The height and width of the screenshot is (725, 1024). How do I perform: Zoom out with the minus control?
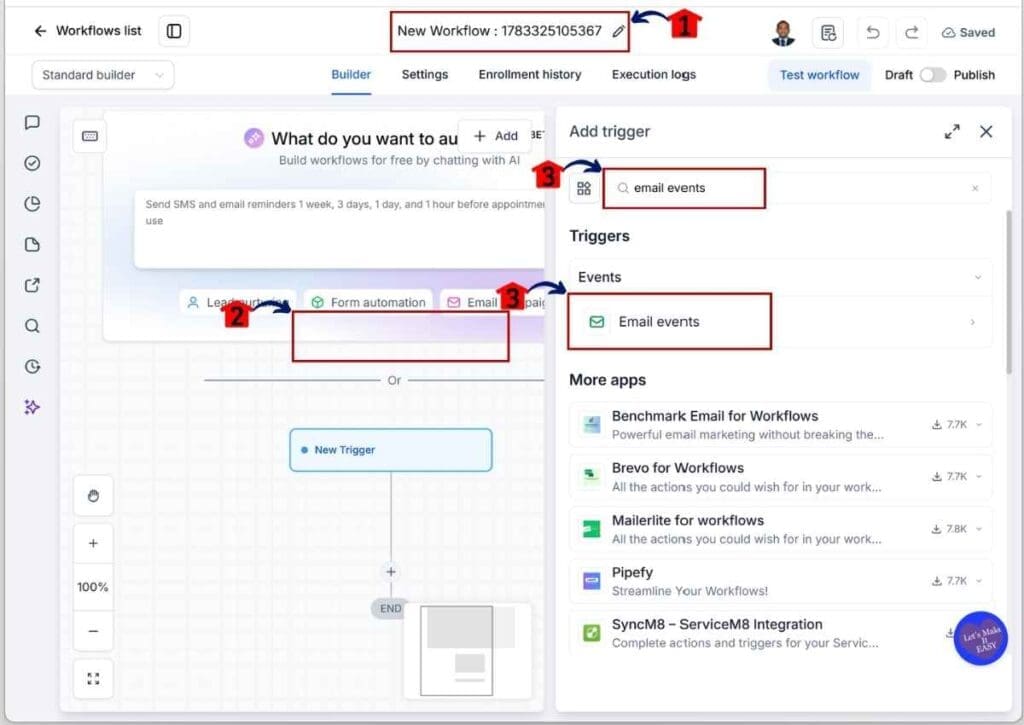[x=93, y=632]
